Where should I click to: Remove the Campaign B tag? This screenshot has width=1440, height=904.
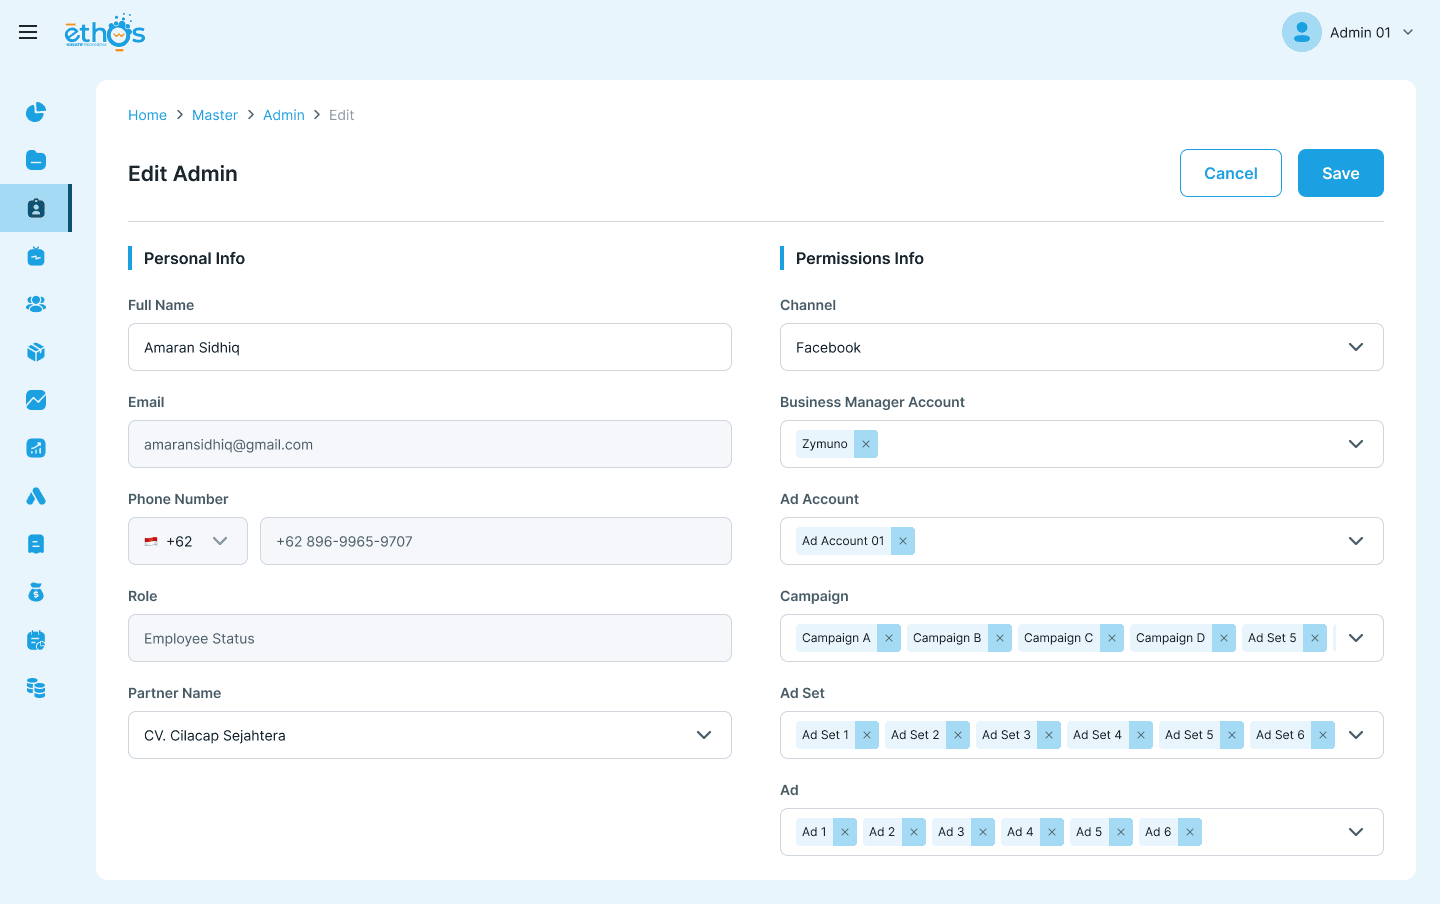[x=1000, y=638]
